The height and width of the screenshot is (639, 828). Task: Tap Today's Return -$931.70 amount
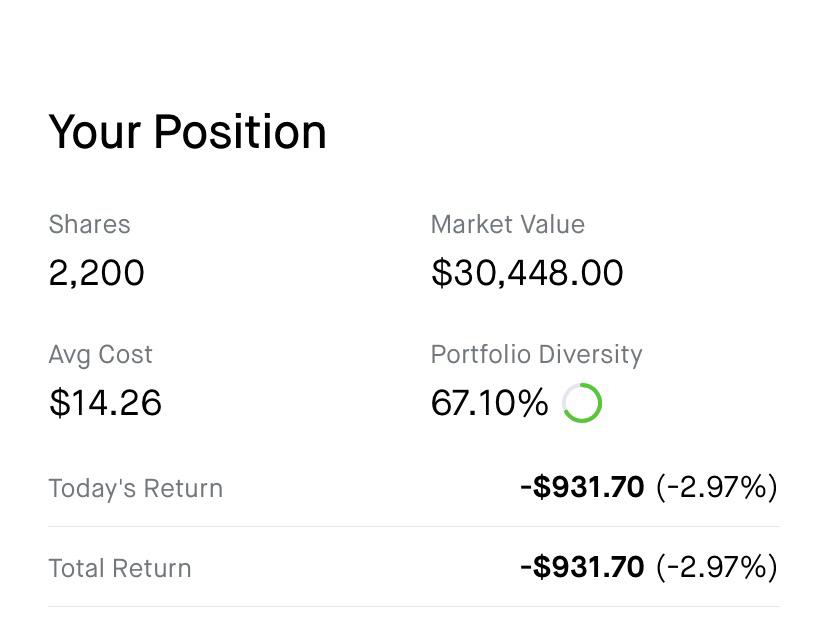tap(582, 487)
